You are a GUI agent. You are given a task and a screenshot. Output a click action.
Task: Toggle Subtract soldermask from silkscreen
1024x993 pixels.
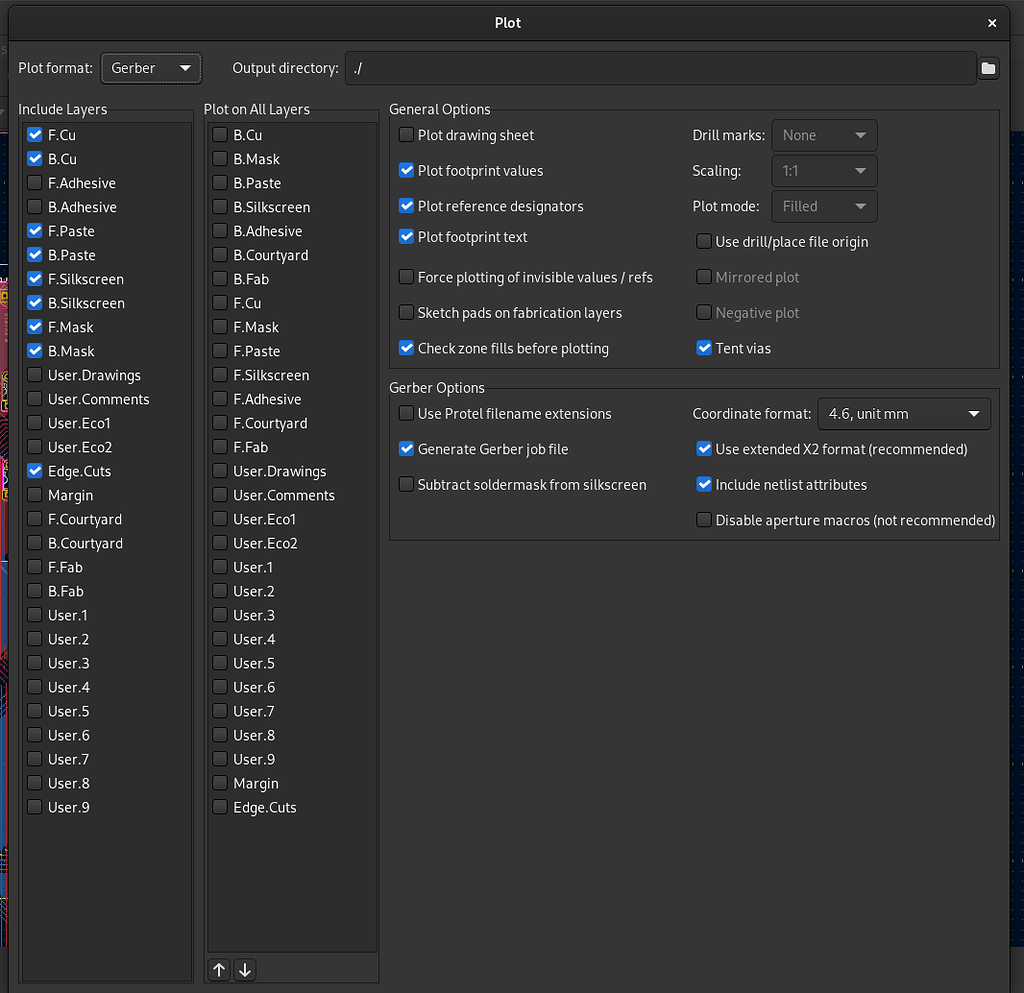[x=406, y=485]
